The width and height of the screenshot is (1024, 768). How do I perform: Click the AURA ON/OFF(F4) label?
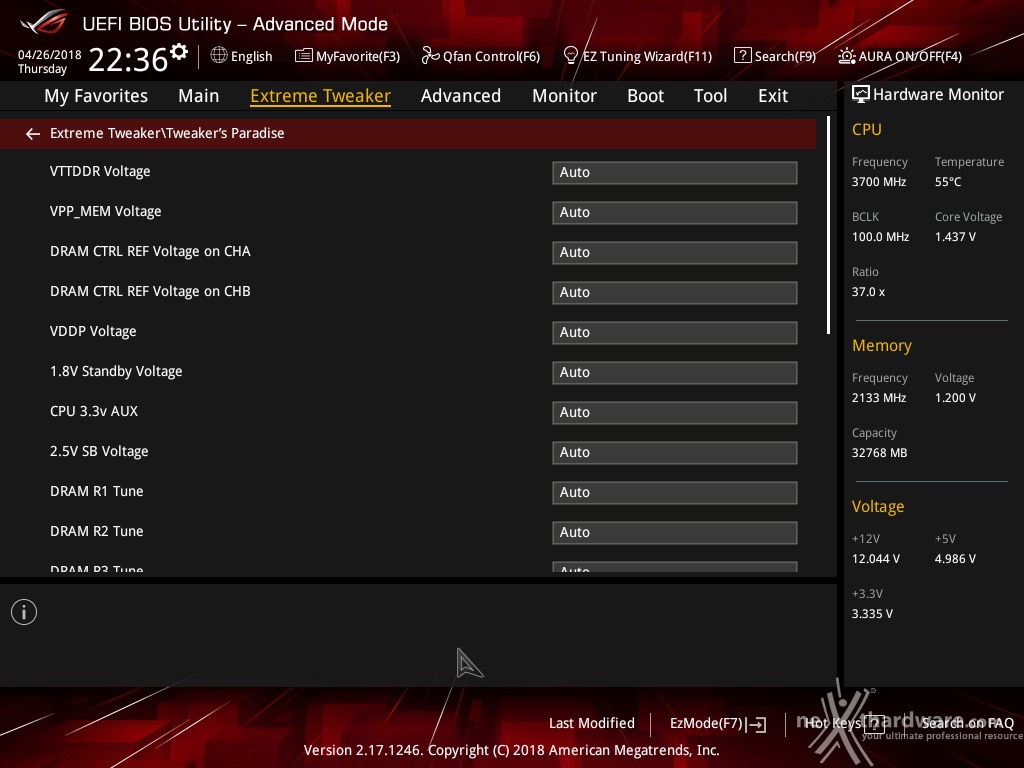pos(910,57)
